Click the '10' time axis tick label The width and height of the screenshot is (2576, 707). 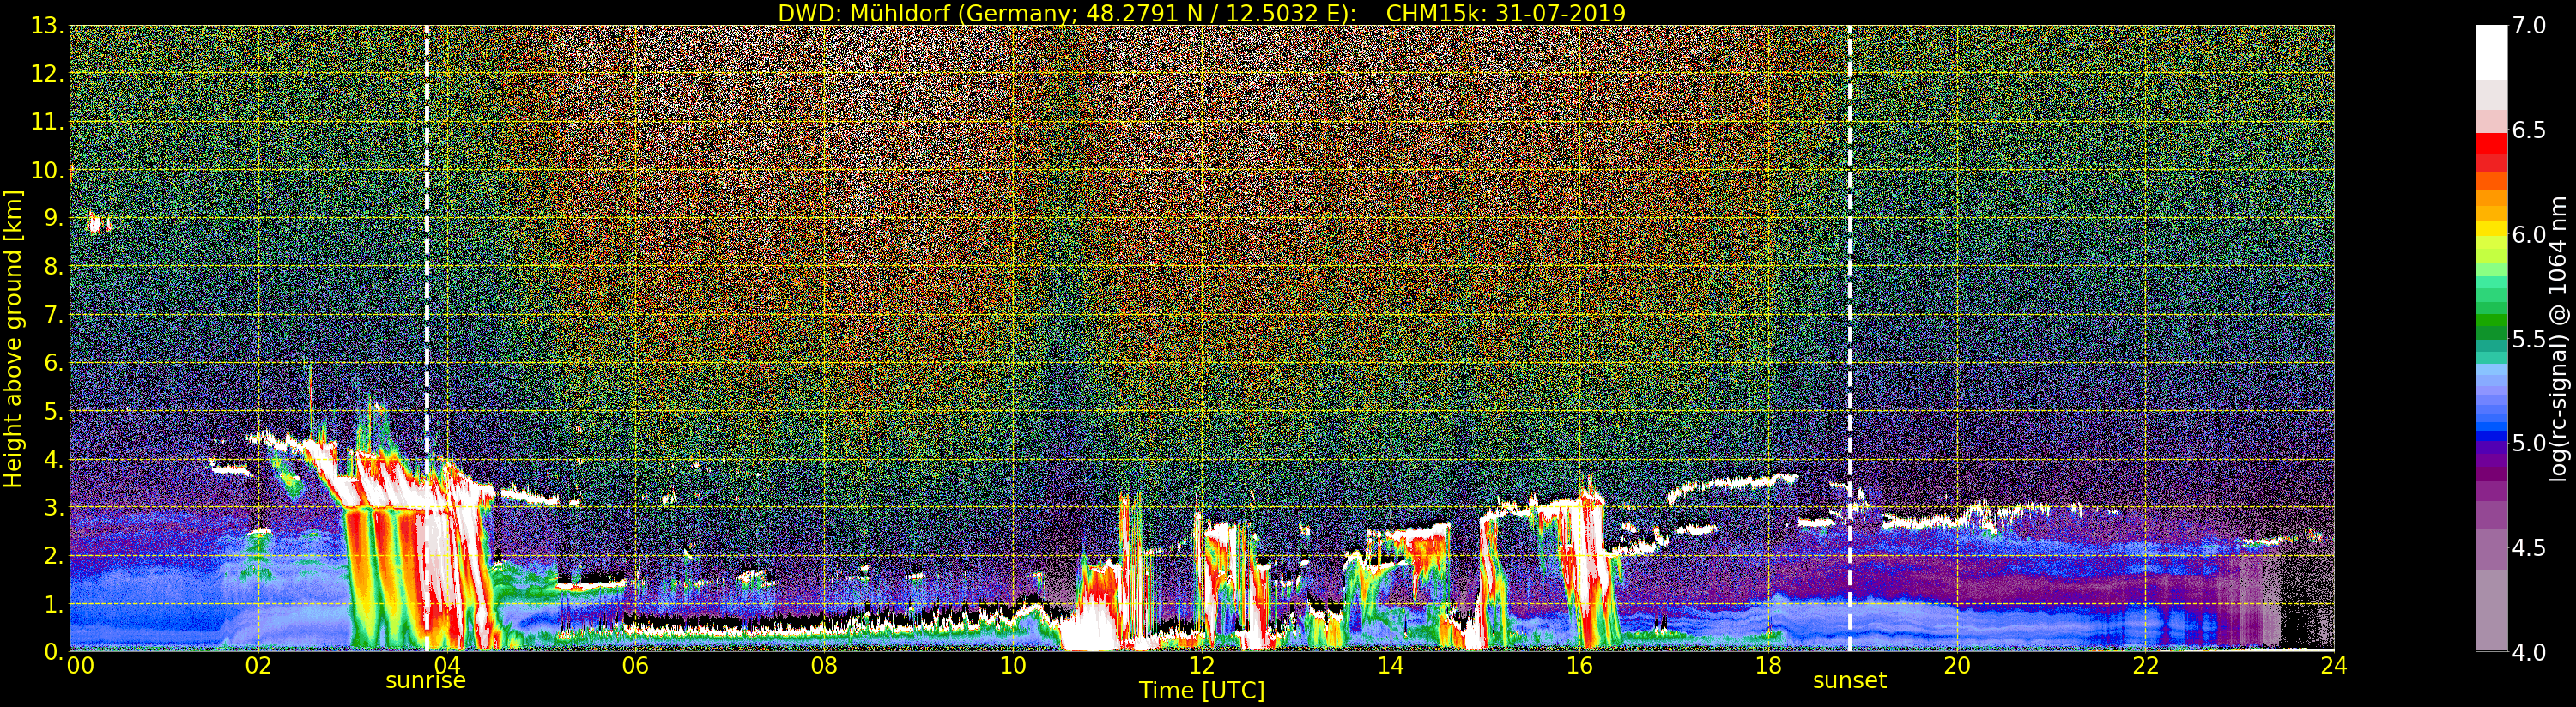click(x=1013, y=665)
